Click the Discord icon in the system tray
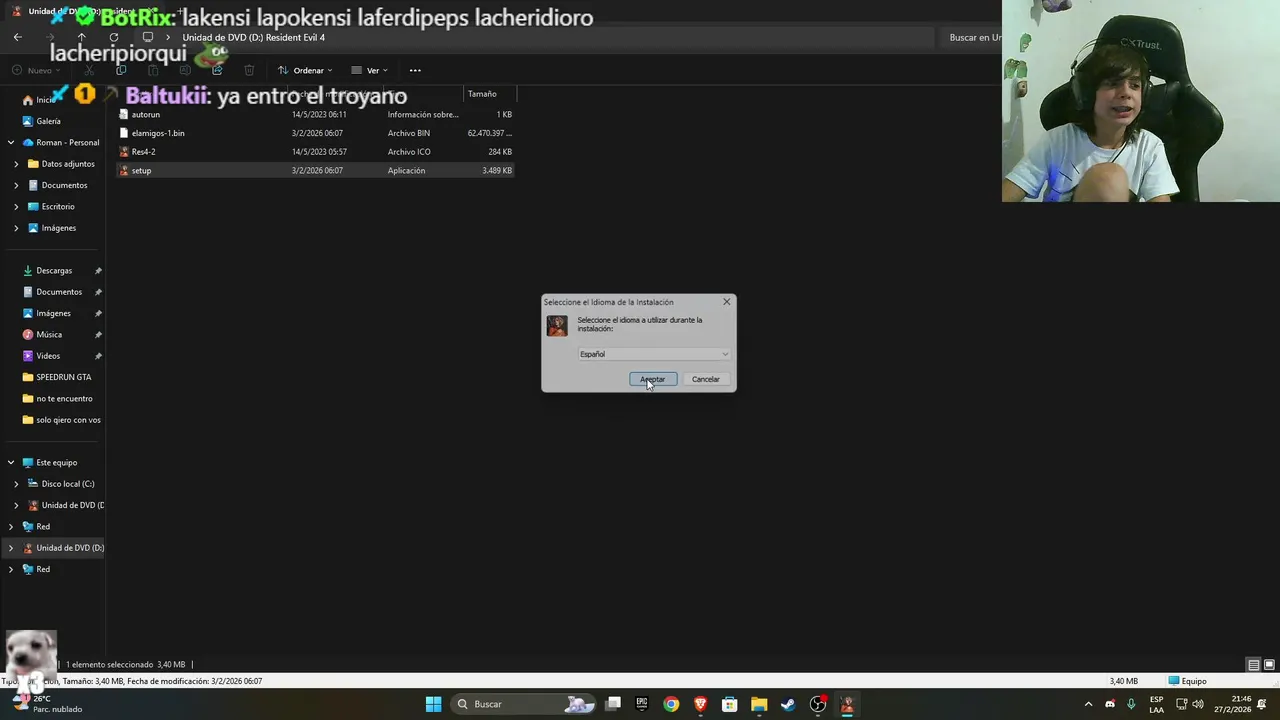The width and height of the screenshot is (1280, 720). tap(1110, 704)
